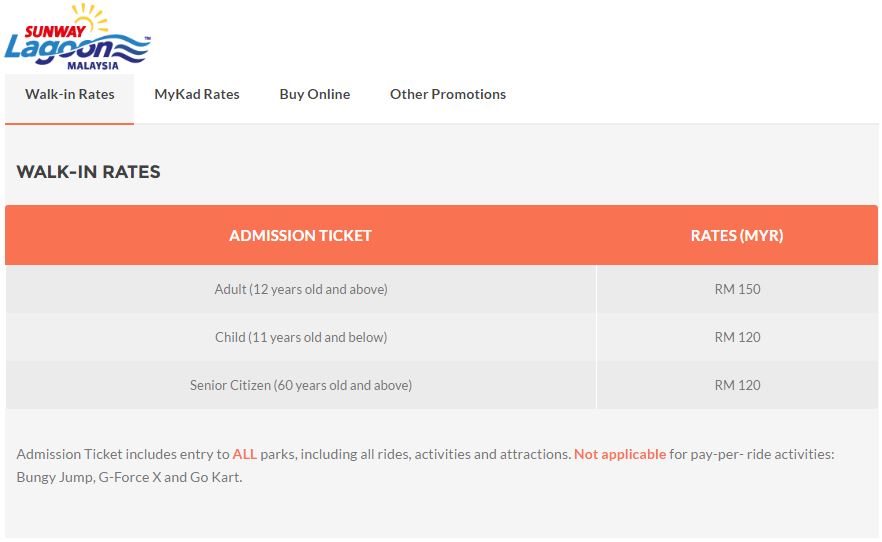Click the Bungy Jump, G-Force X note line
Image resolution: width=882 pixels, height=542 pixels.
point(129,477)
